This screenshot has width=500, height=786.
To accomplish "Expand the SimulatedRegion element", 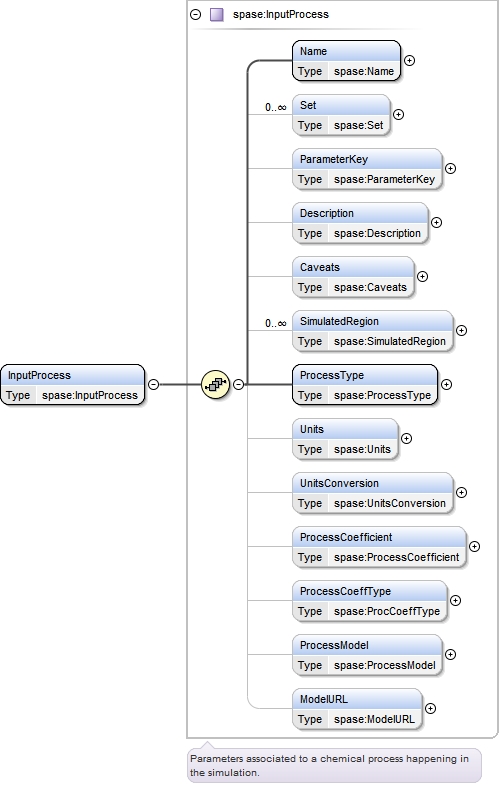I will (x=461, y=330).
